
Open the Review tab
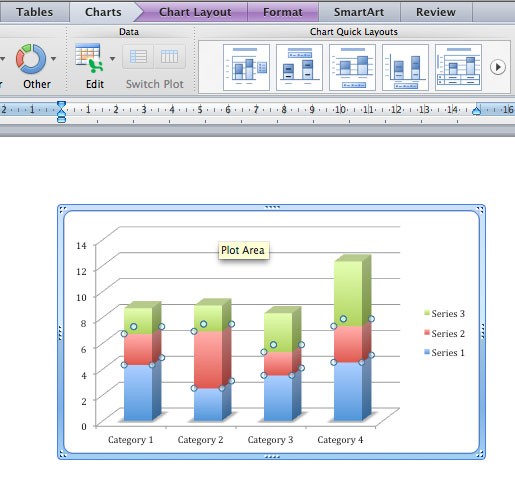[x=436, y=12]
